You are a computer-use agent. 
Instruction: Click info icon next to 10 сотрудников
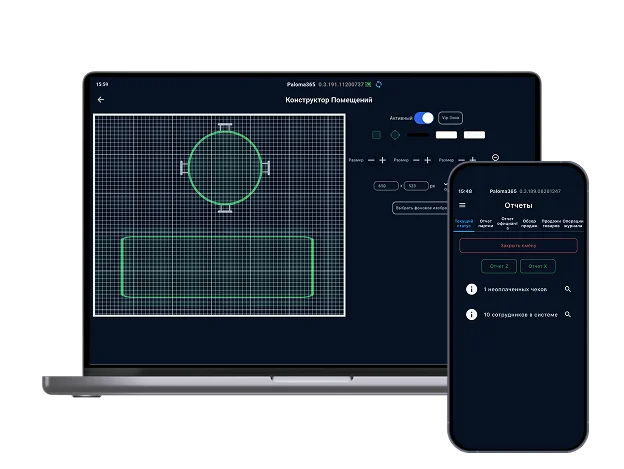tap(471, 314)
